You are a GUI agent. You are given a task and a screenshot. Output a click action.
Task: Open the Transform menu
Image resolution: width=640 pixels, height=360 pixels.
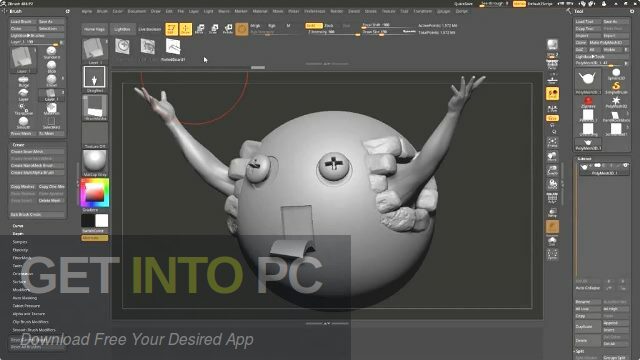[423, 11]
